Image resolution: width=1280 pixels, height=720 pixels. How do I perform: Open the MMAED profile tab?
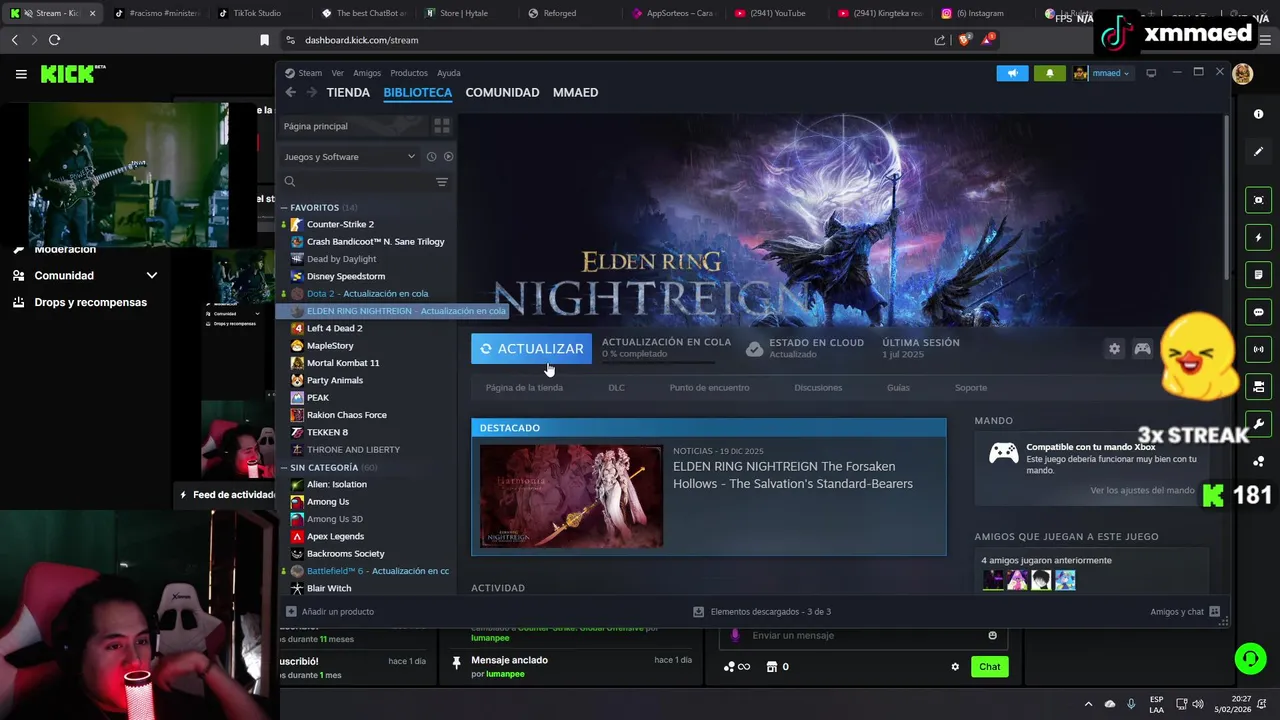[575, 92]
